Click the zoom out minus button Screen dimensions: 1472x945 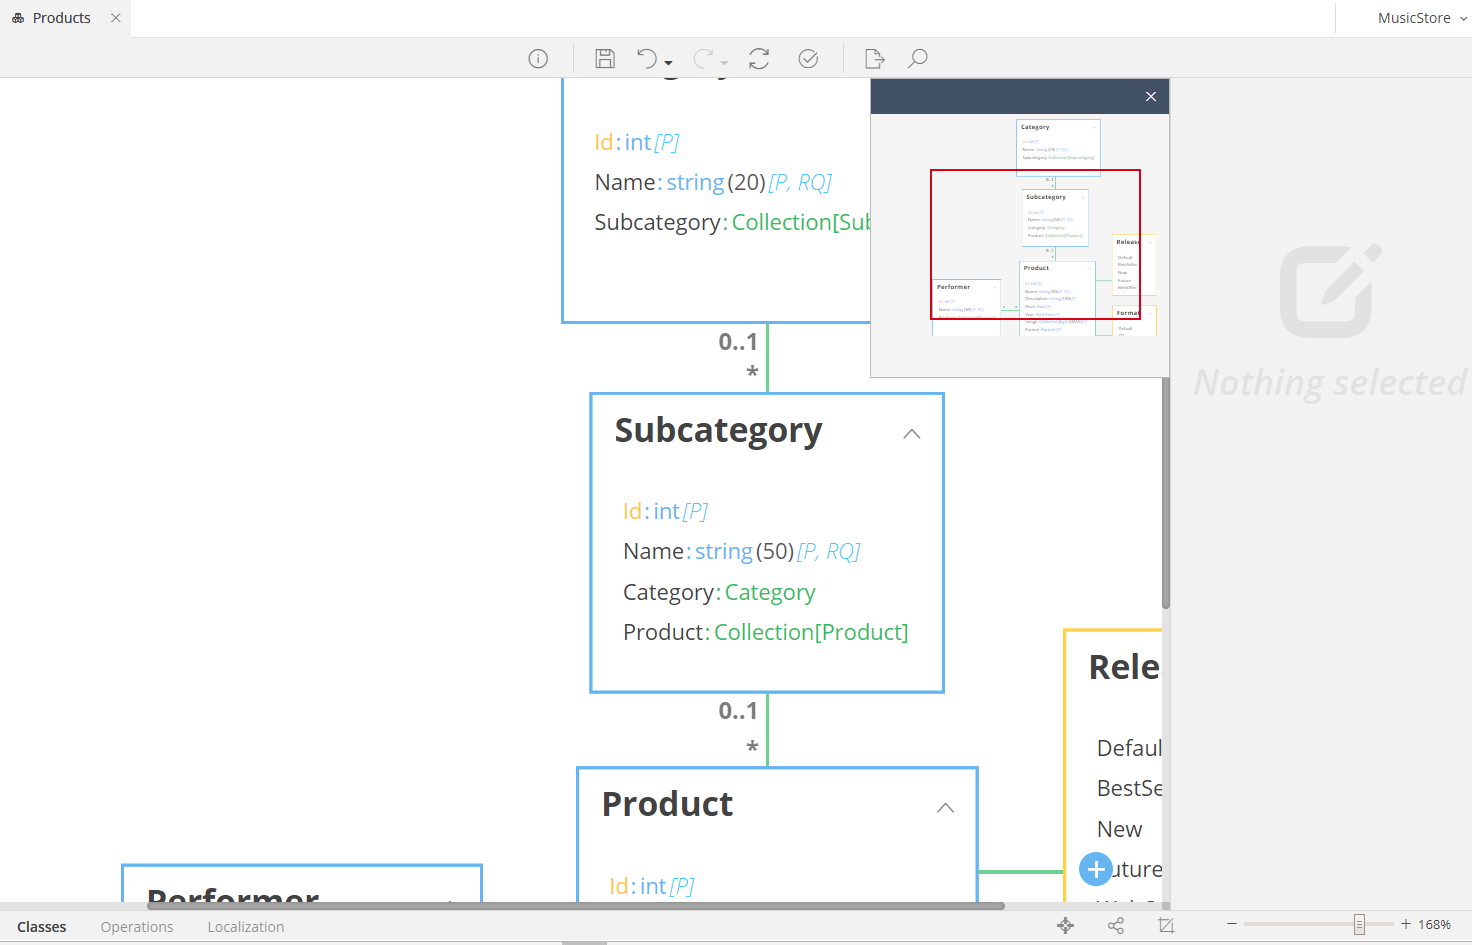click(x=1232, y=924)
